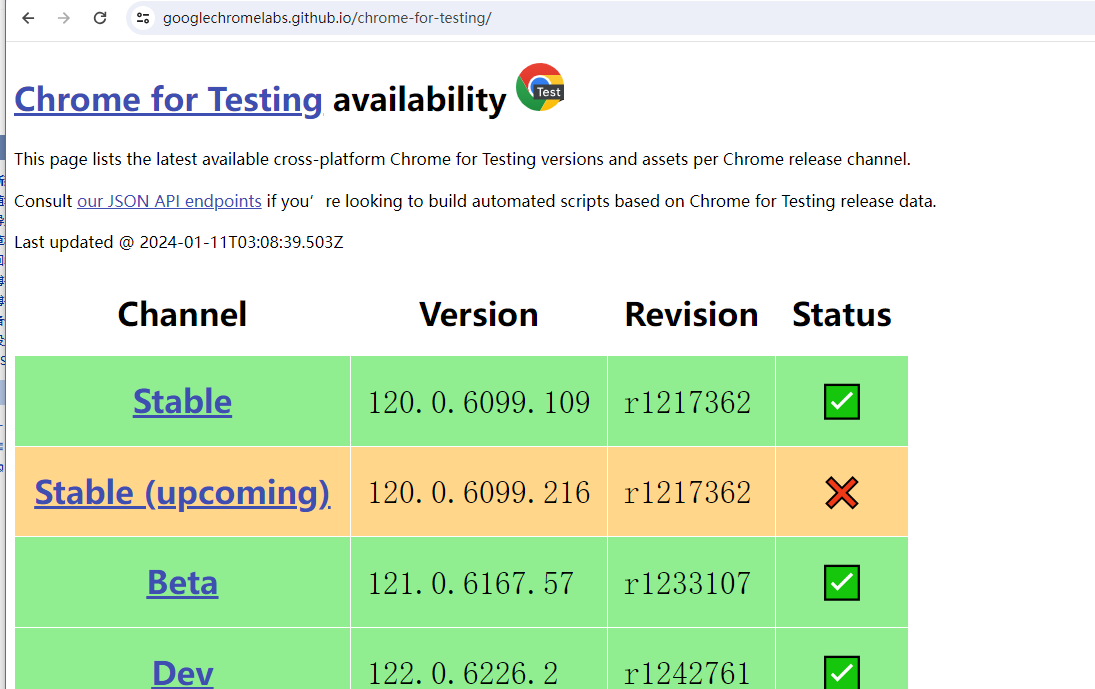Select version number 120.0.6099.109 in Stable row
Image resolution: width=1095 pixels, height=689 pixels.
coord(478,401)
